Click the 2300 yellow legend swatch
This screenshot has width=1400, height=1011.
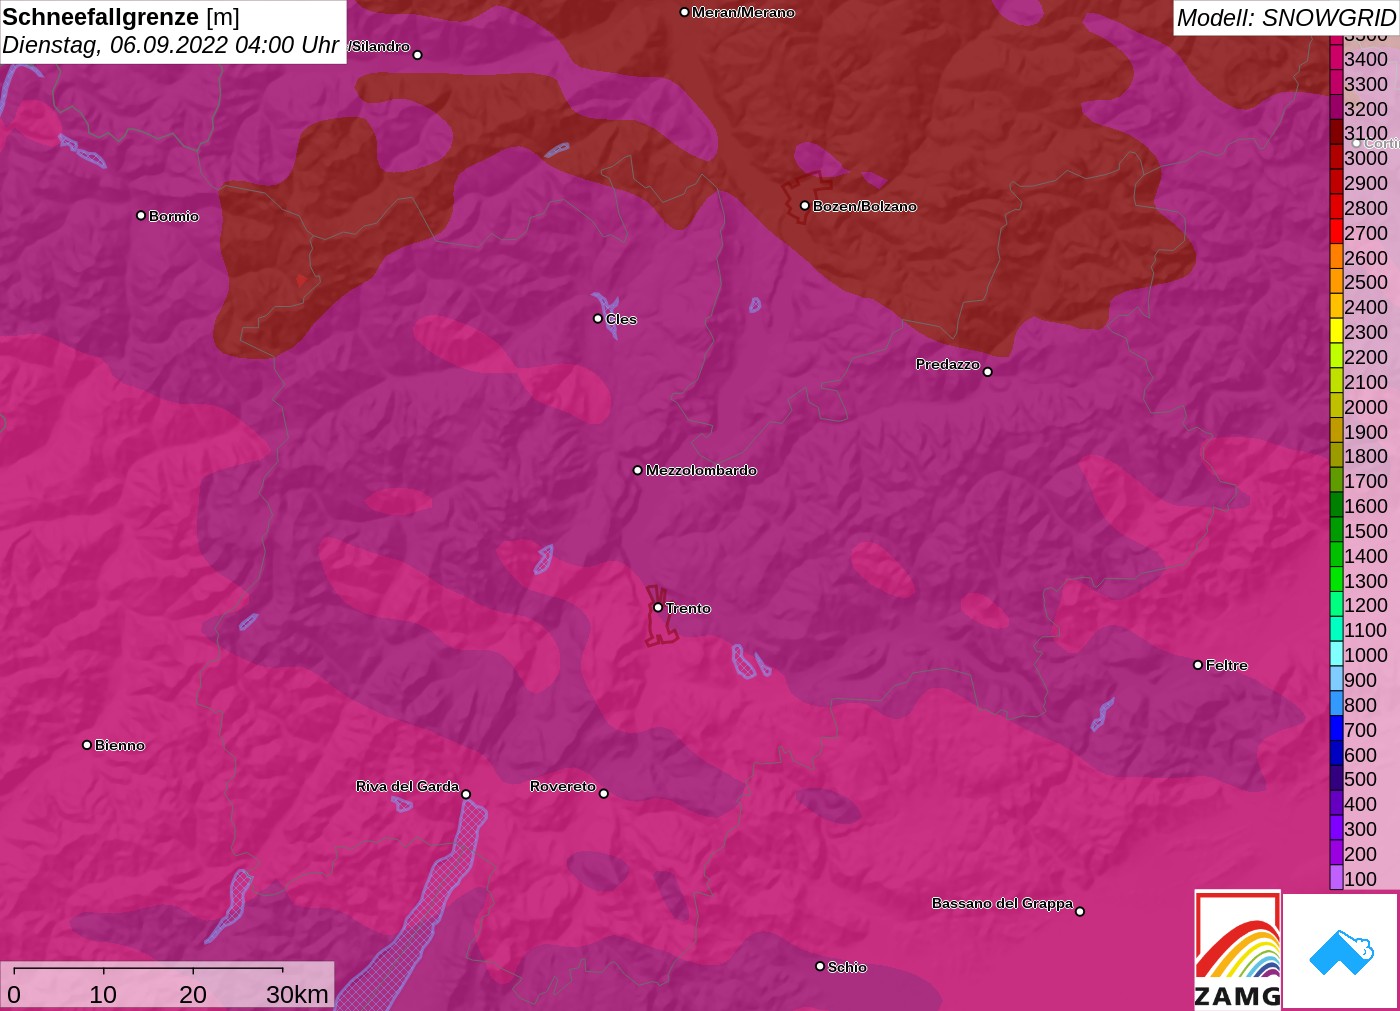pos(1336,331)
